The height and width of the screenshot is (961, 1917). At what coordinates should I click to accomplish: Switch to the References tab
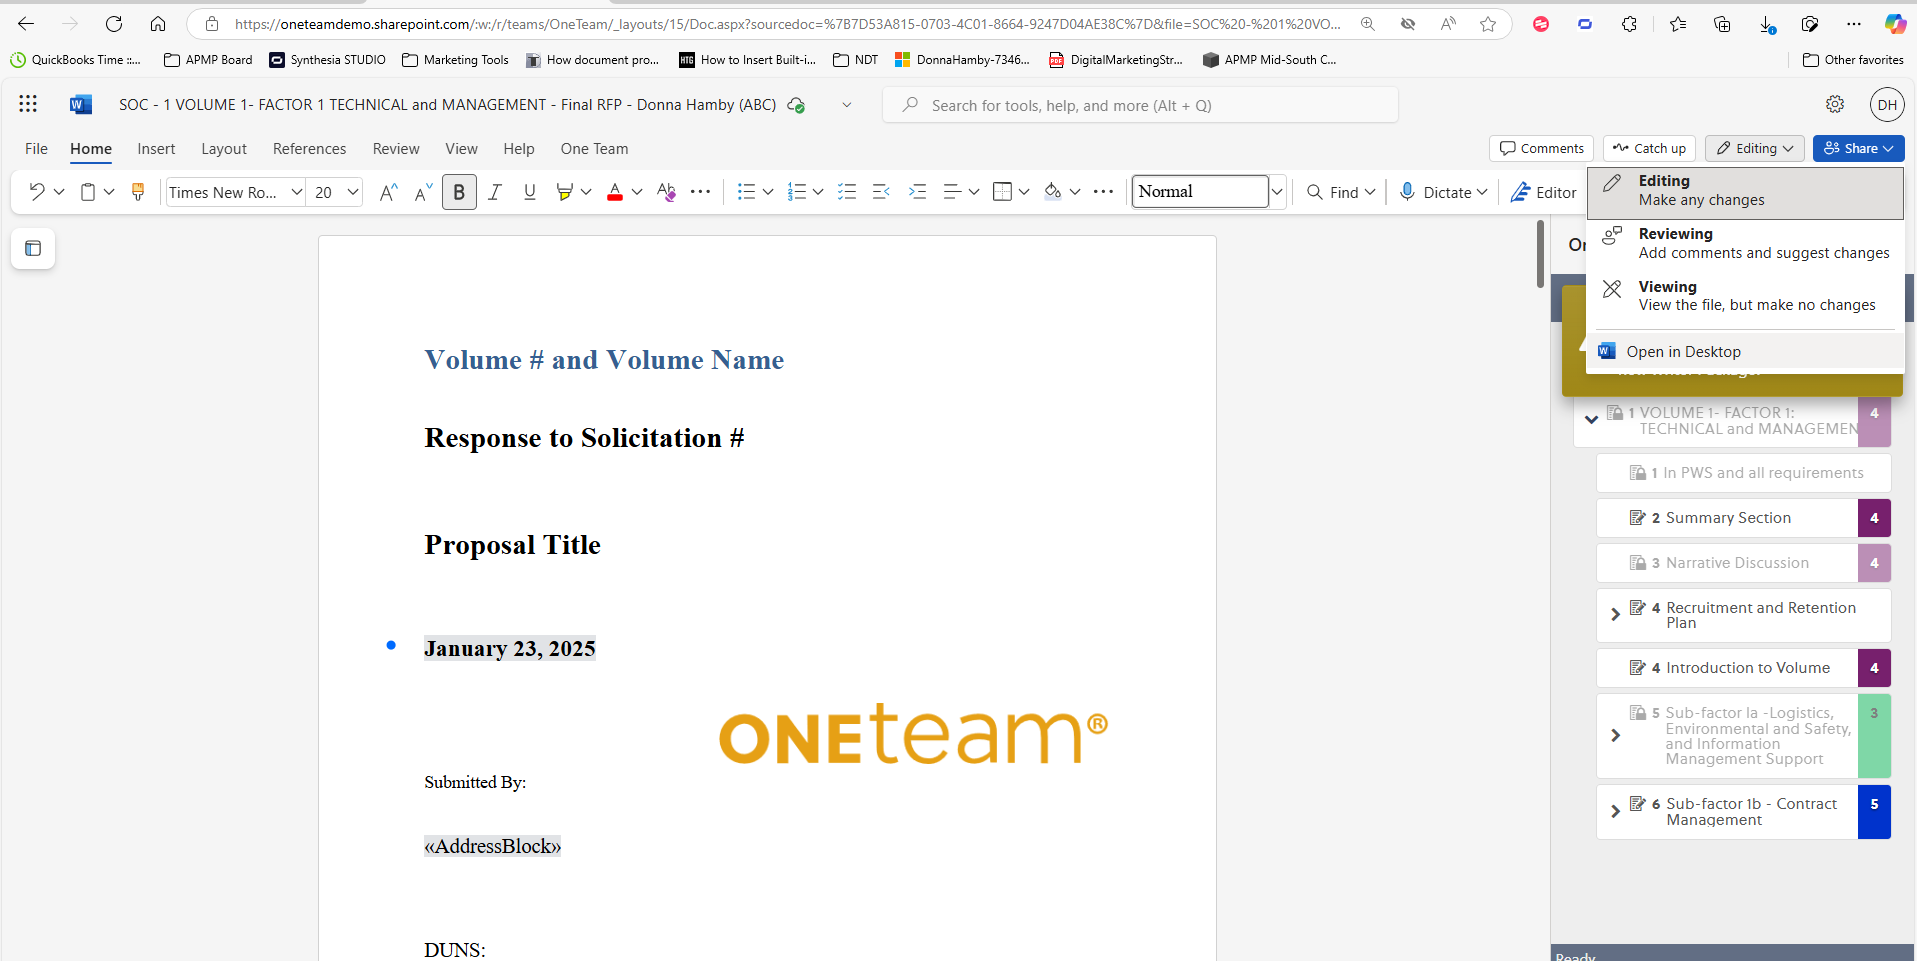(x=309, y=149)
